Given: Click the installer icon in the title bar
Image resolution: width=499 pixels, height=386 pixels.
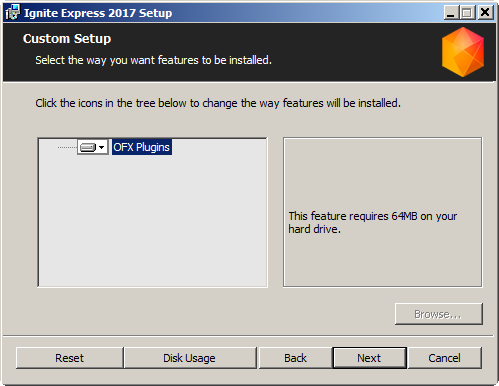Looking at the screenshot, I should click(x=13, y=13).
